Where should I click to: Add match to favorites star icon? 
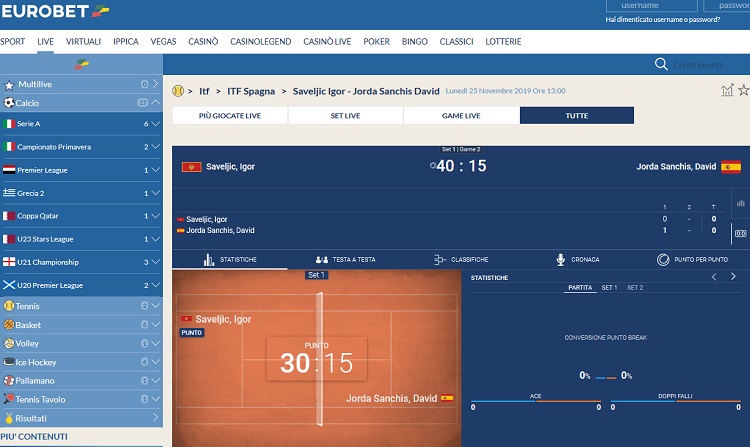[x=743, y=90]
